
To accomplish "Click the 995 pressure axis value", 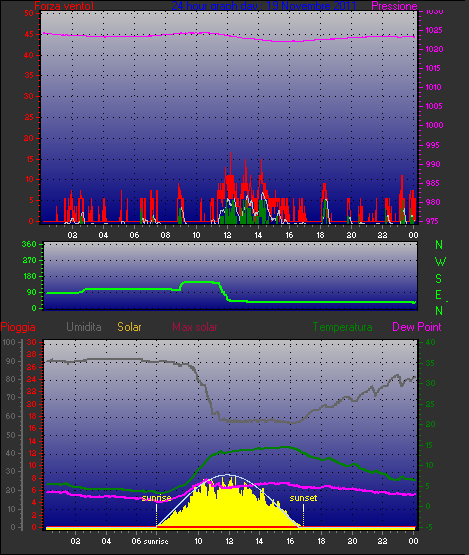I will pos(433,145).
